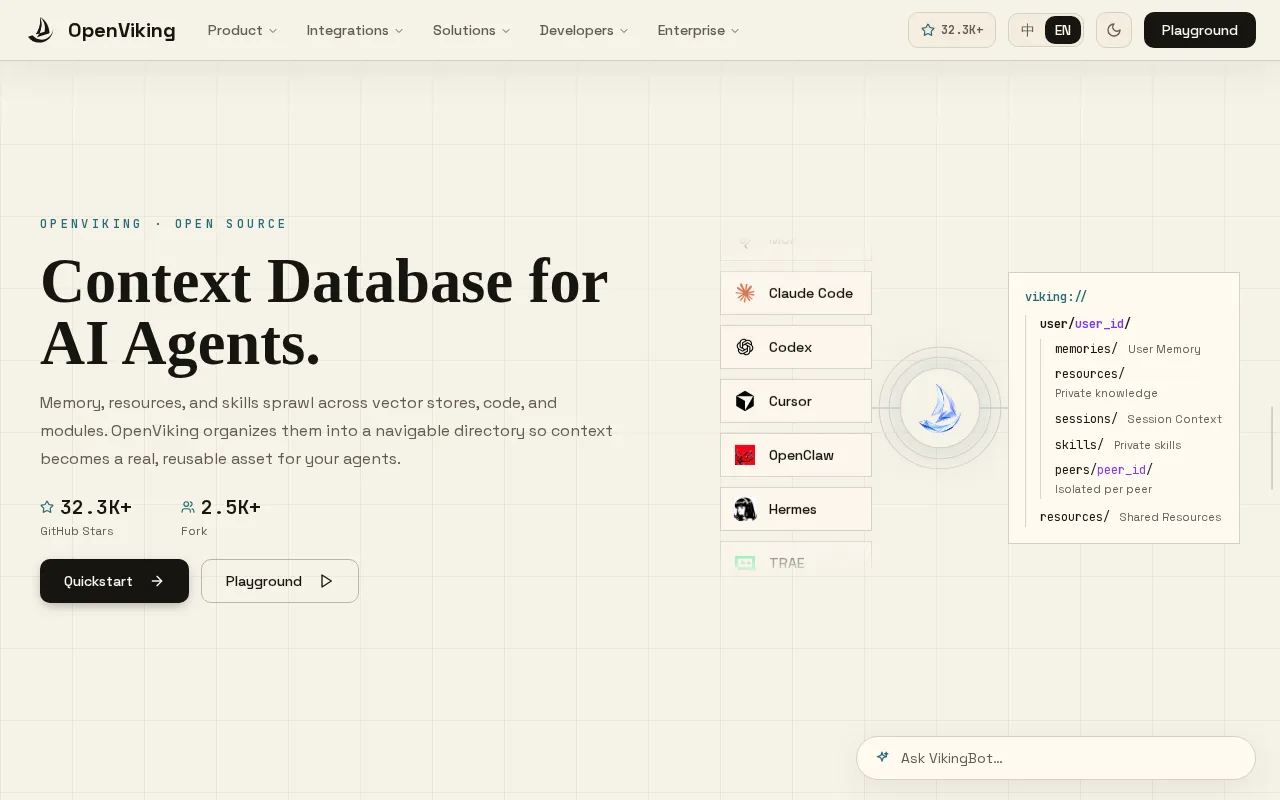
Task: Click the resources/ Shared Resources row
Action: point(1131,517)
